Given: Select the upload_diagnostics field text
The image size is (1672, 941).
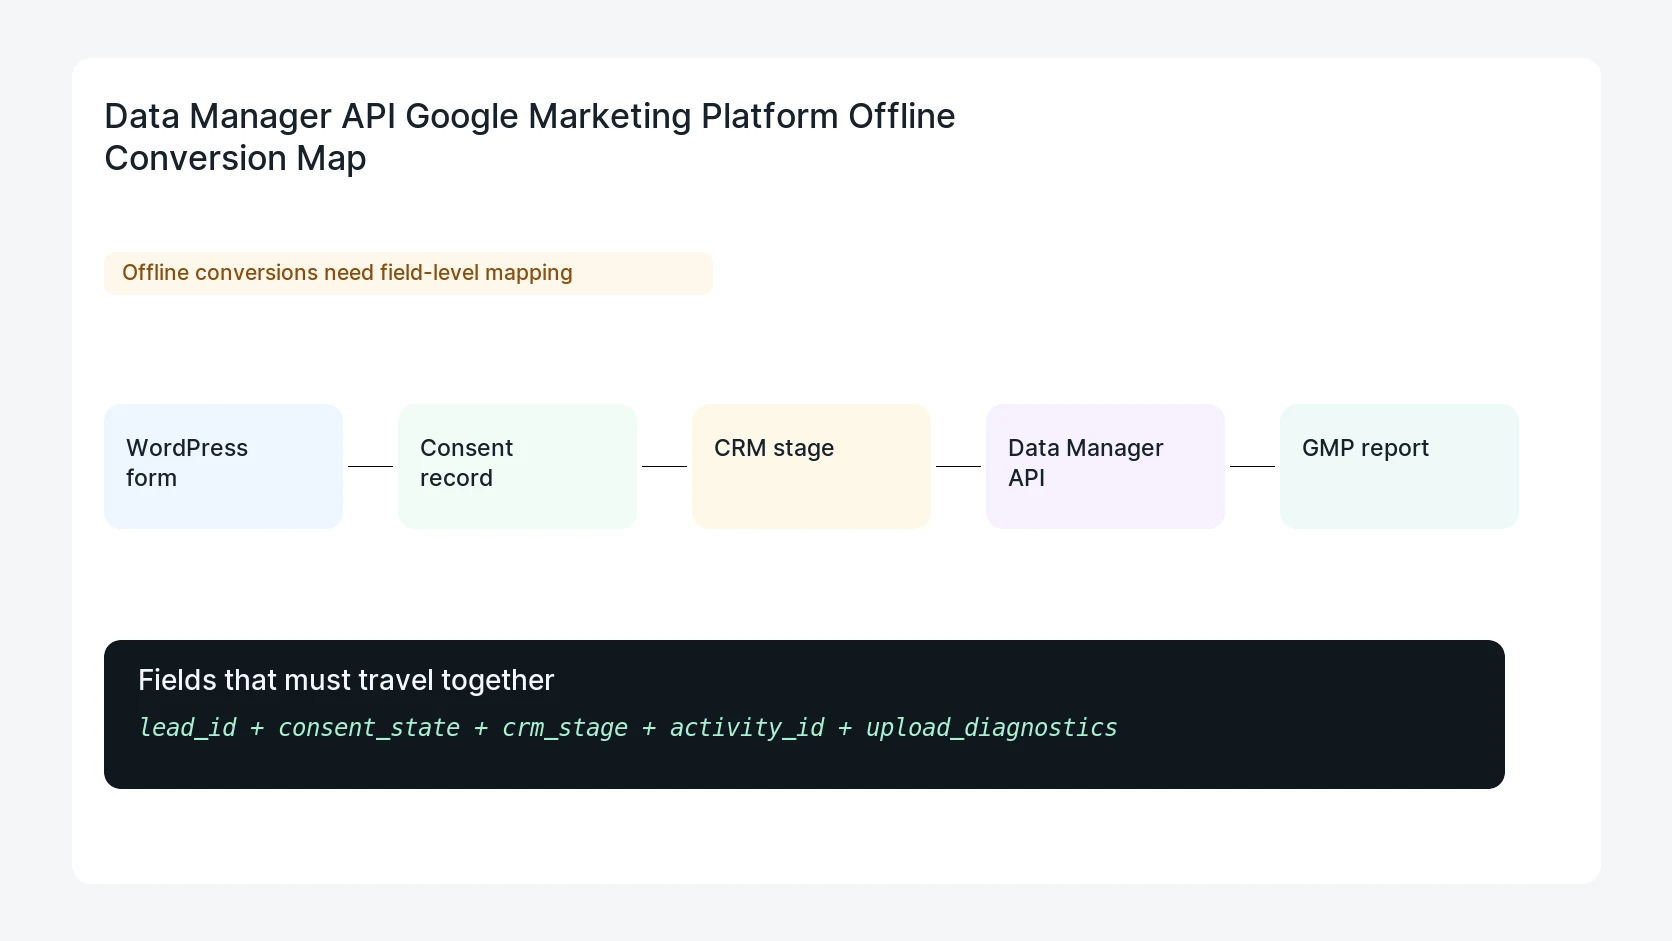Looking at the screenshot, I should [991, 727].
